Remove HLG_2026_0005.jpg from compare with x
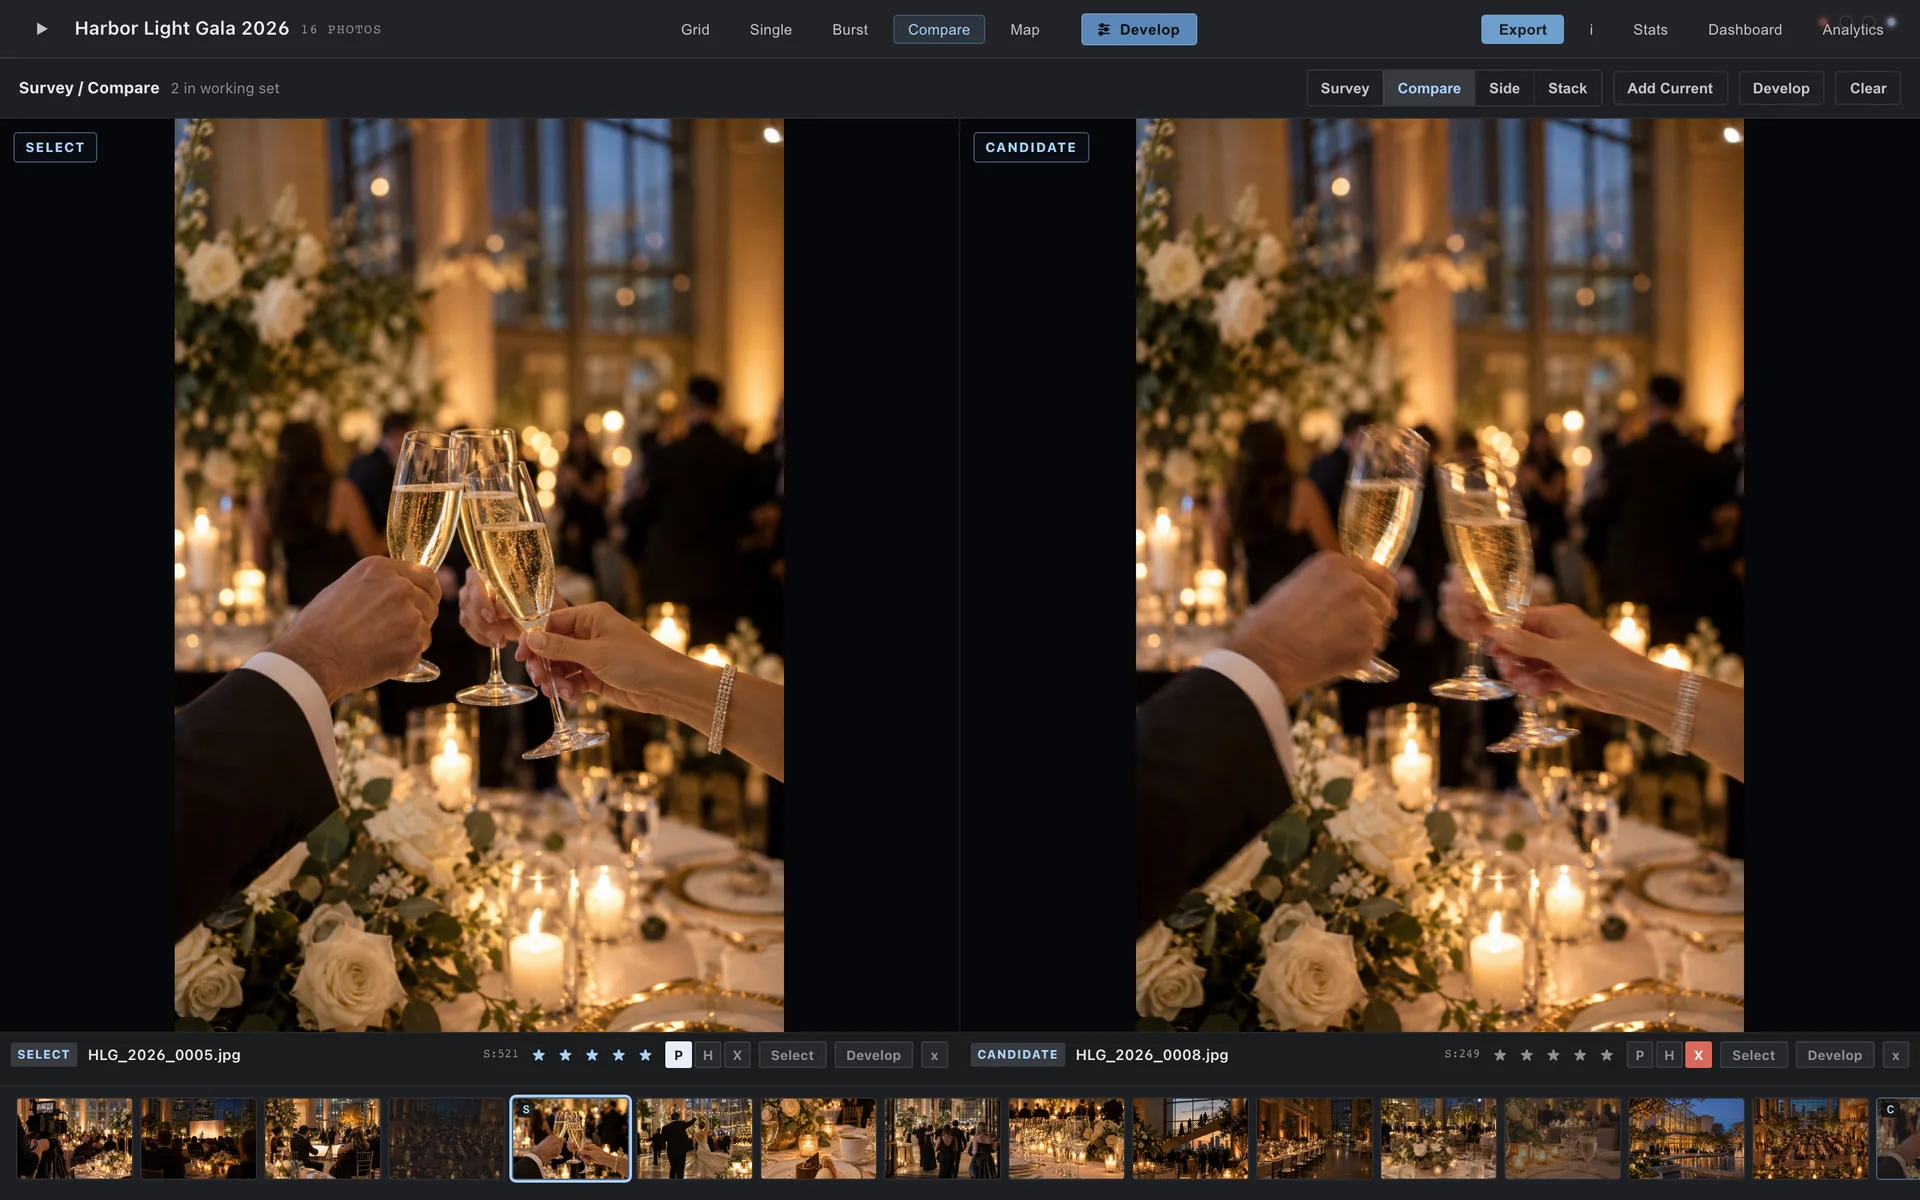Viewport: 1920px width, 1200px height. [934, 1055]
